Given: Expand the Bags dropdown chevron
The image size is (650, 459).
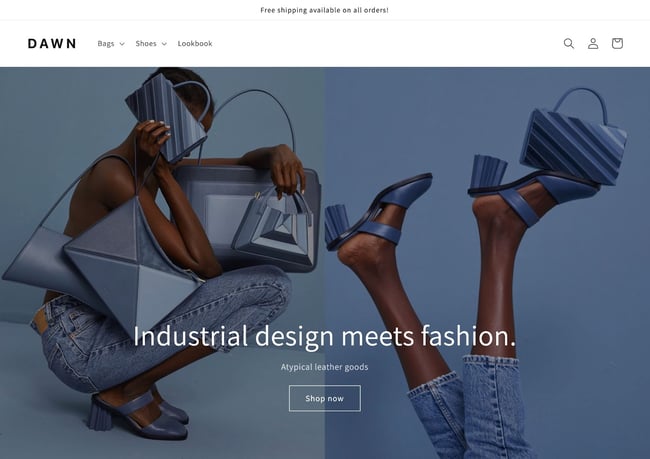Looking at the screenshot, I should click(x=122, y=44).
